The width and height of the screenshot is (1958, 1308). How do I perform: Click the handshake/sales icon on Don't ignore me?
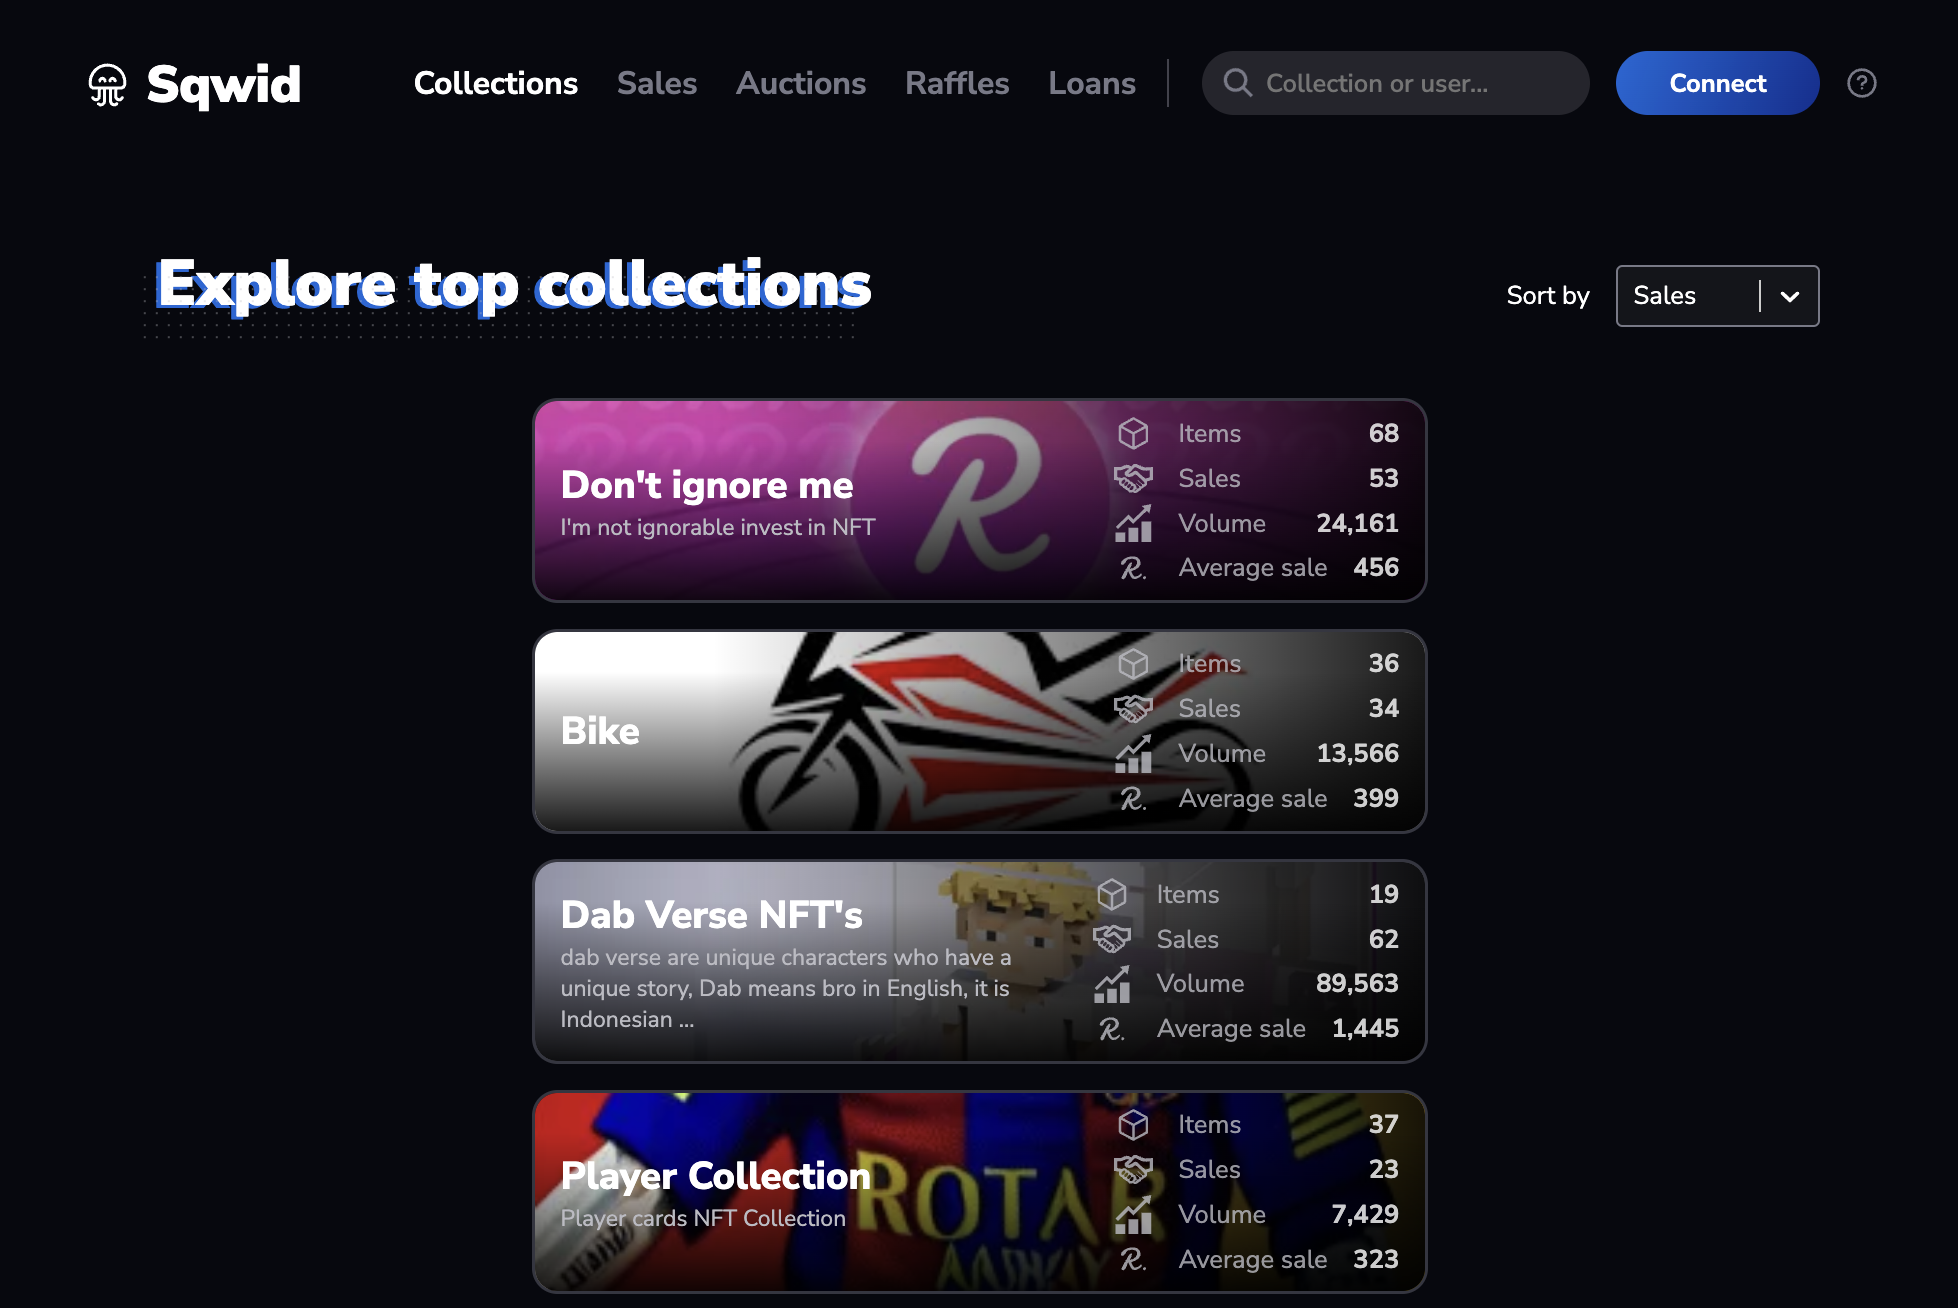tap(1137, 477)
